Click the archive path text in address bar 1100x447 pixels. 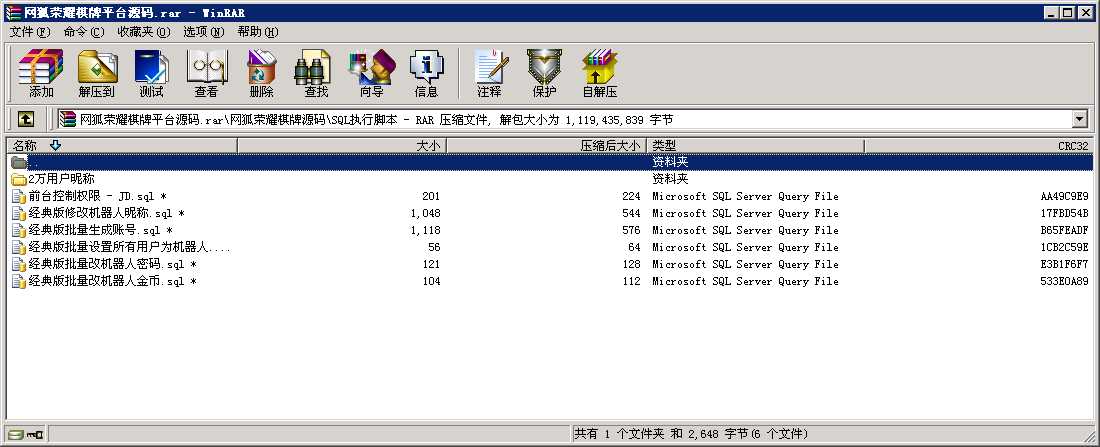point(377,120)
